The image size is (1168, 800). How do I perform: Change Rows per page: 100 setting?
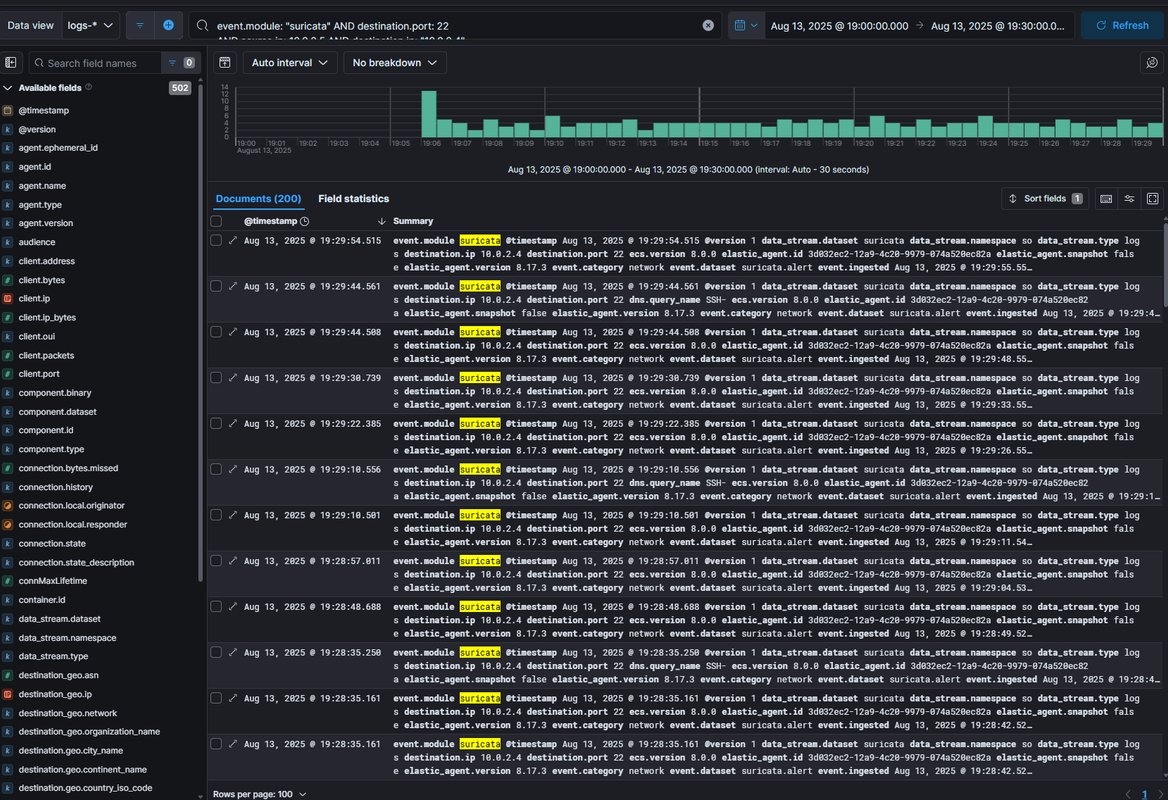point(259,794)
